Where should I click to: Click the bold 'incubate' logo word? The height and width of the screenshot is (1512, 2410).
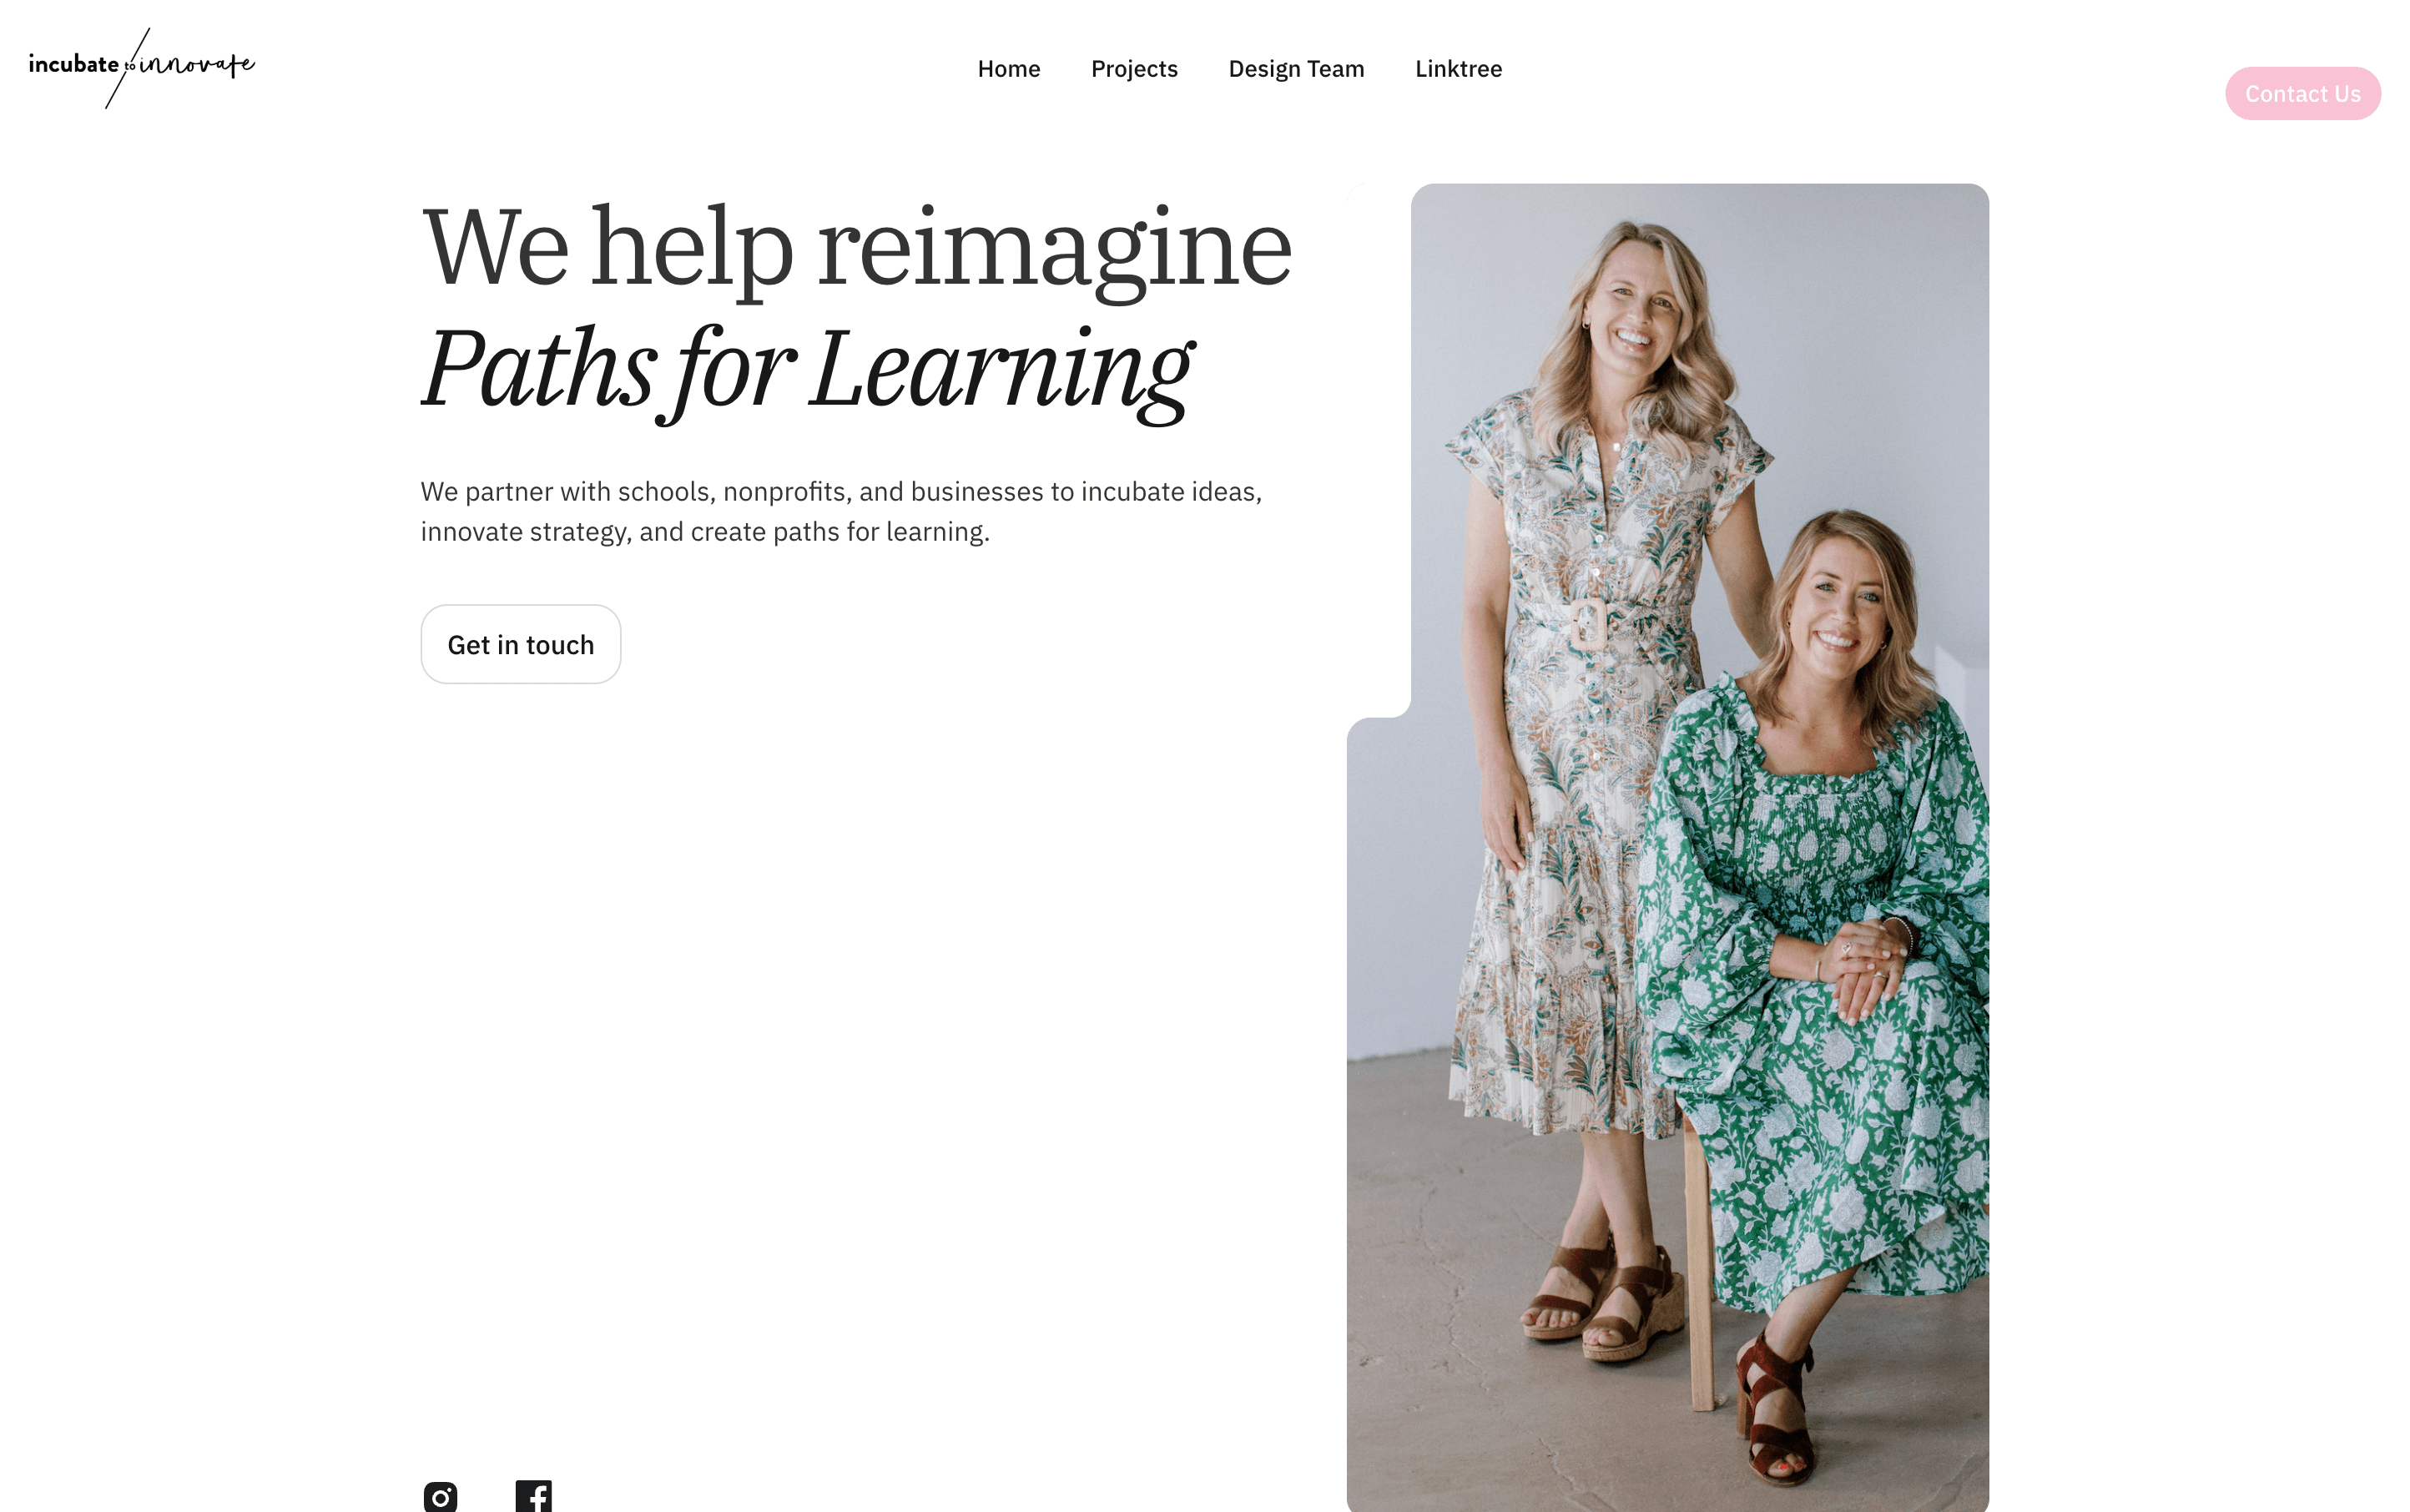74,65
